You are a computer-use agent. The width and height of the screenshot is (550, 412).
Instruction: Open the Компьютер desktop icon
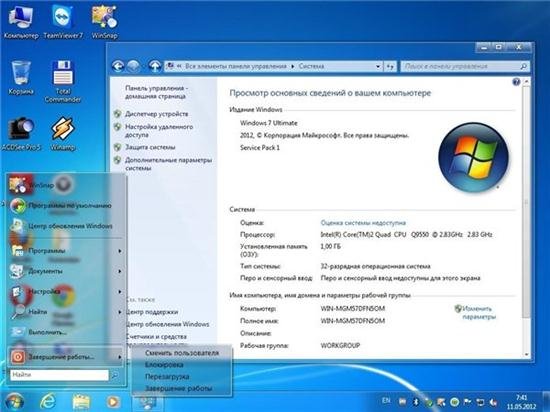coord(21,22)
